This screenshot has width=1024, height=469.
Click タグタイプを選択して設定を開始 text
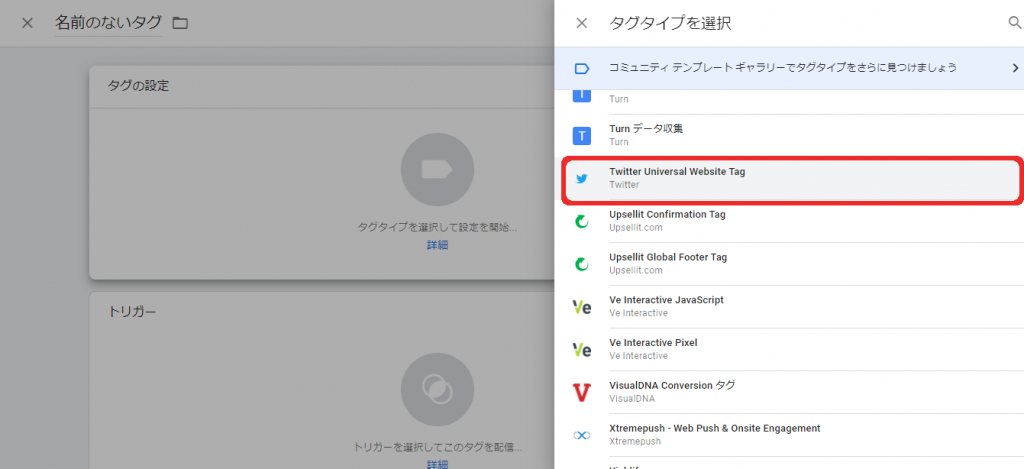(x=437, y=228)
